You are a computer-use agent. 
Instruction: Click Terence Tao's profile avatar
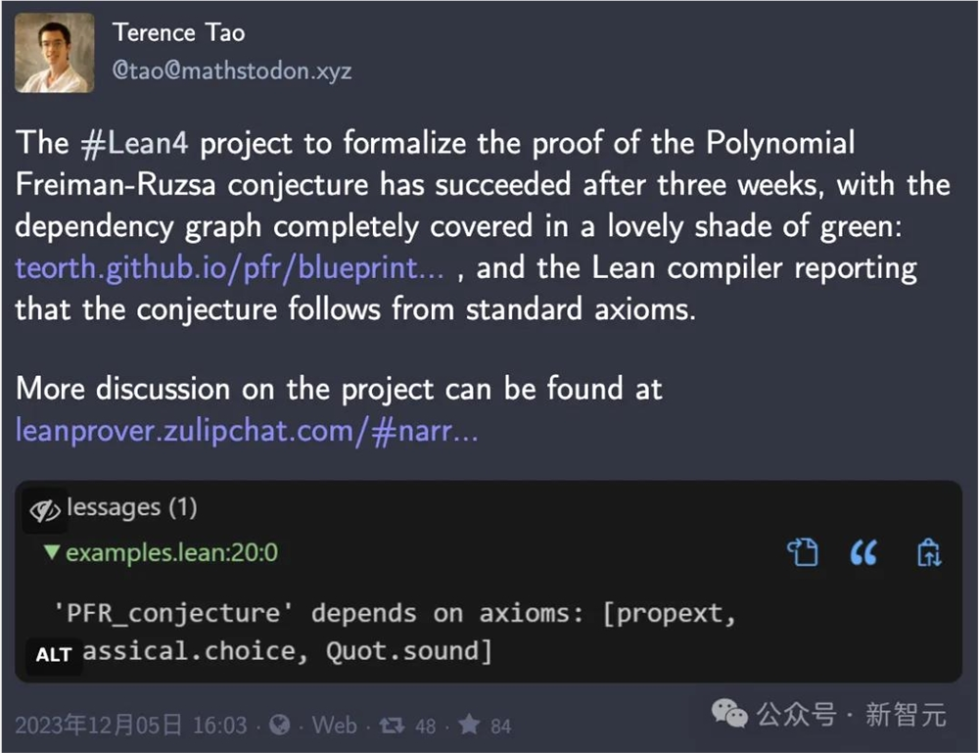54,52
